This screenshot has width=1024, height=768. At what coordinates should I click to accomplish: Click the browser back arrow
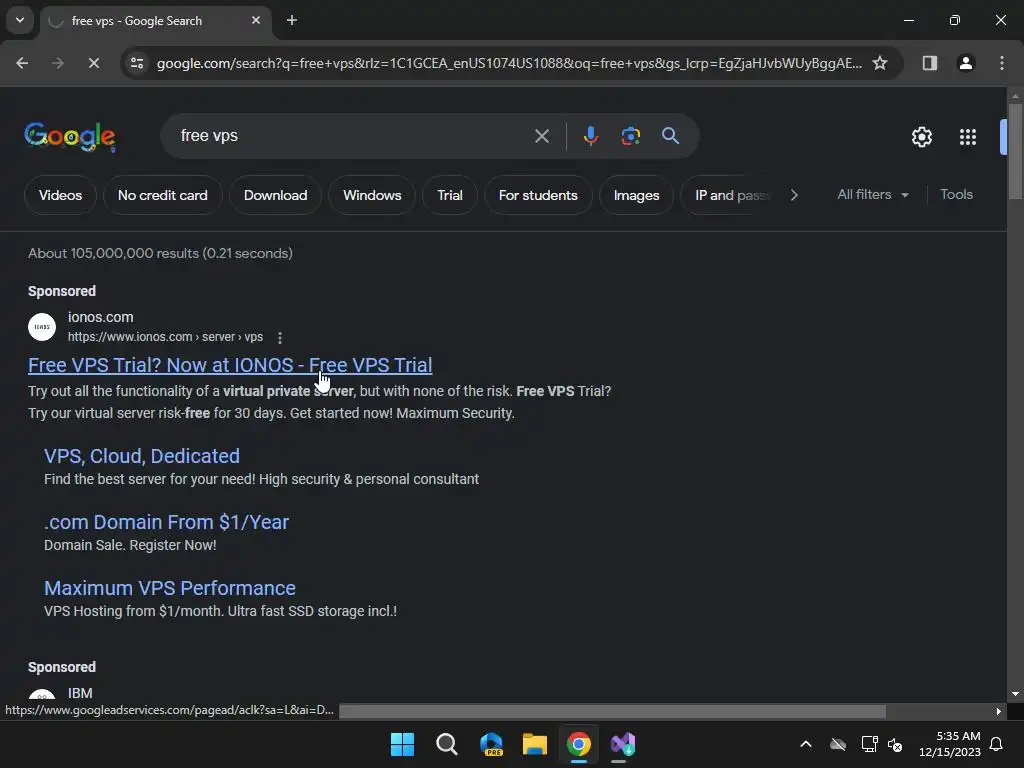[22, 63]
